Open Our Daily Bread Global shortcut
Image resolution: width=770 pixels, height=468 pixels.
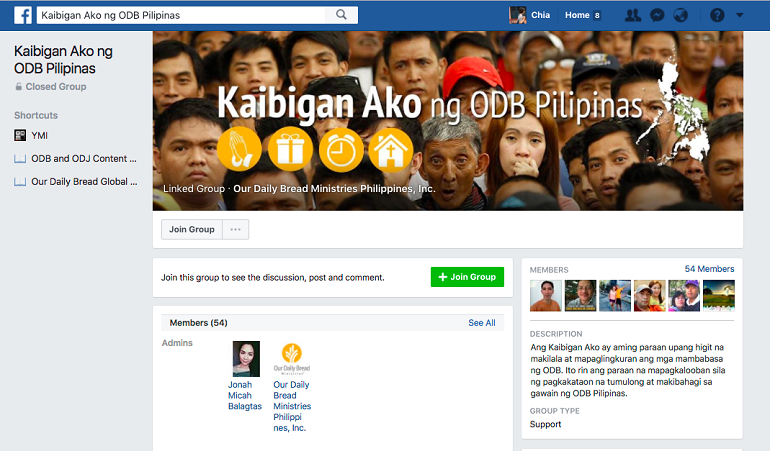point(84,182)
